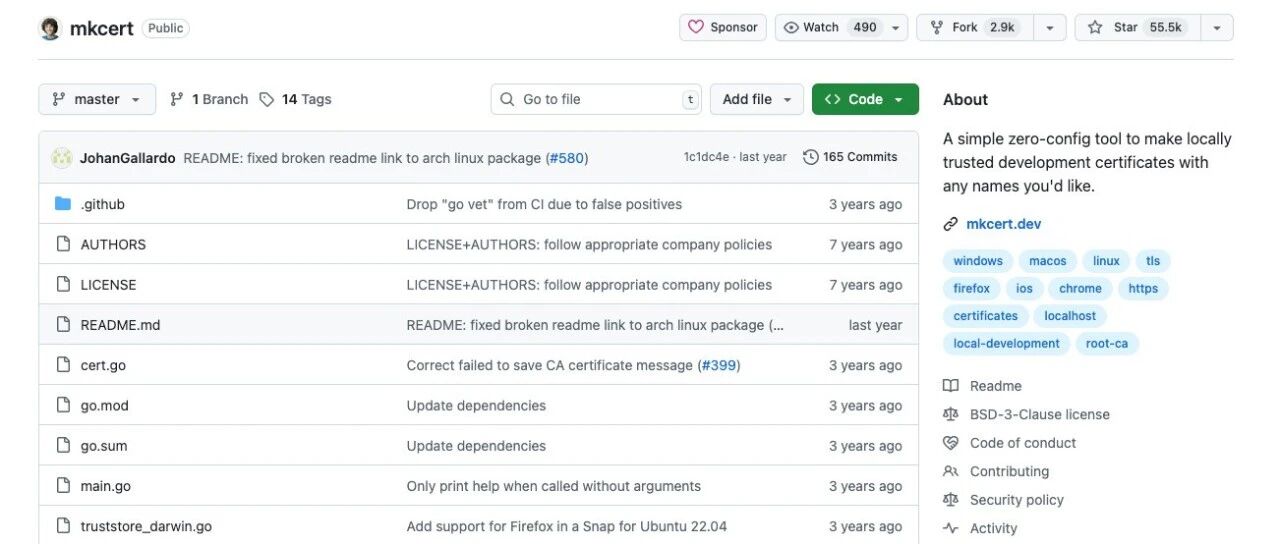The width and height of the screenshot is (1280, 544).
Task: Select the root-ca topic tag
Action: 1107,343
